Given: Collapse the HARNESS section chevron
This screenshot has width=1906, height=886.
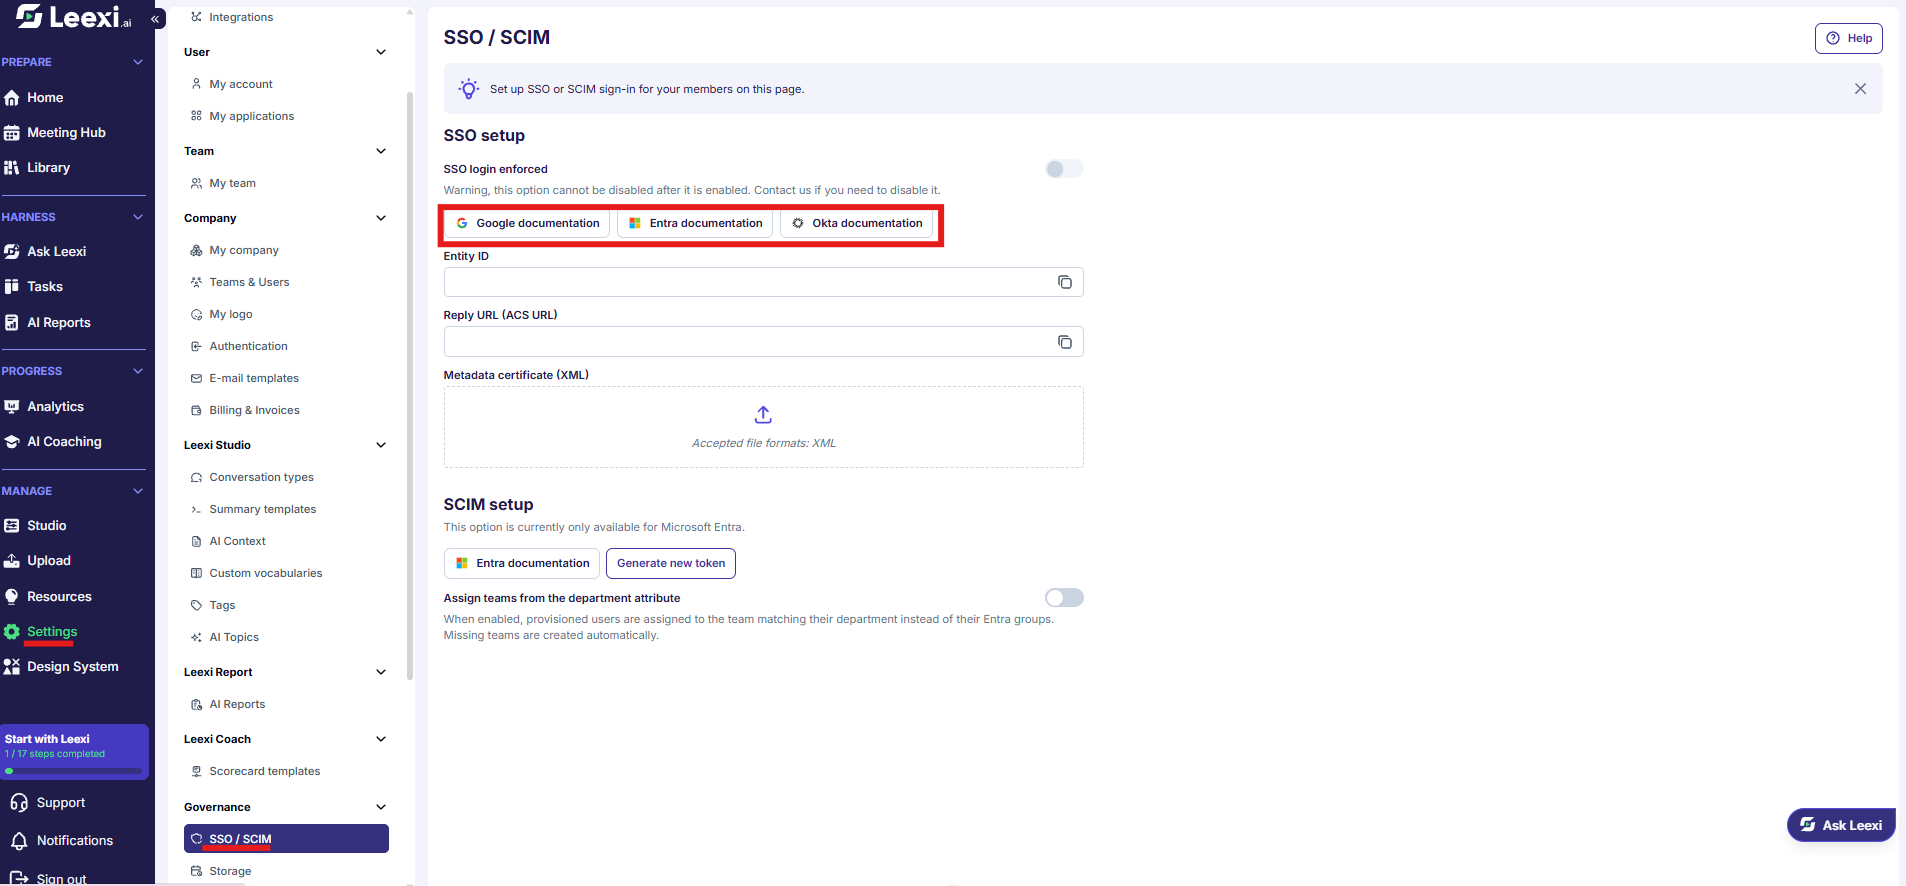Looking at the screenshot, I should point(138,217).
